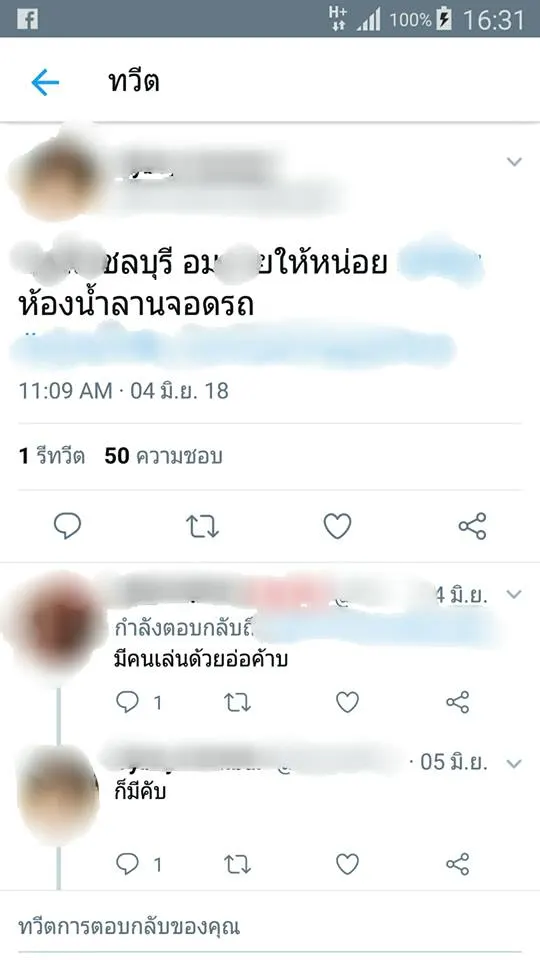Reply to the main tweet
The height and width of the screenshot is (960, 540).
(x=67, y=525)
